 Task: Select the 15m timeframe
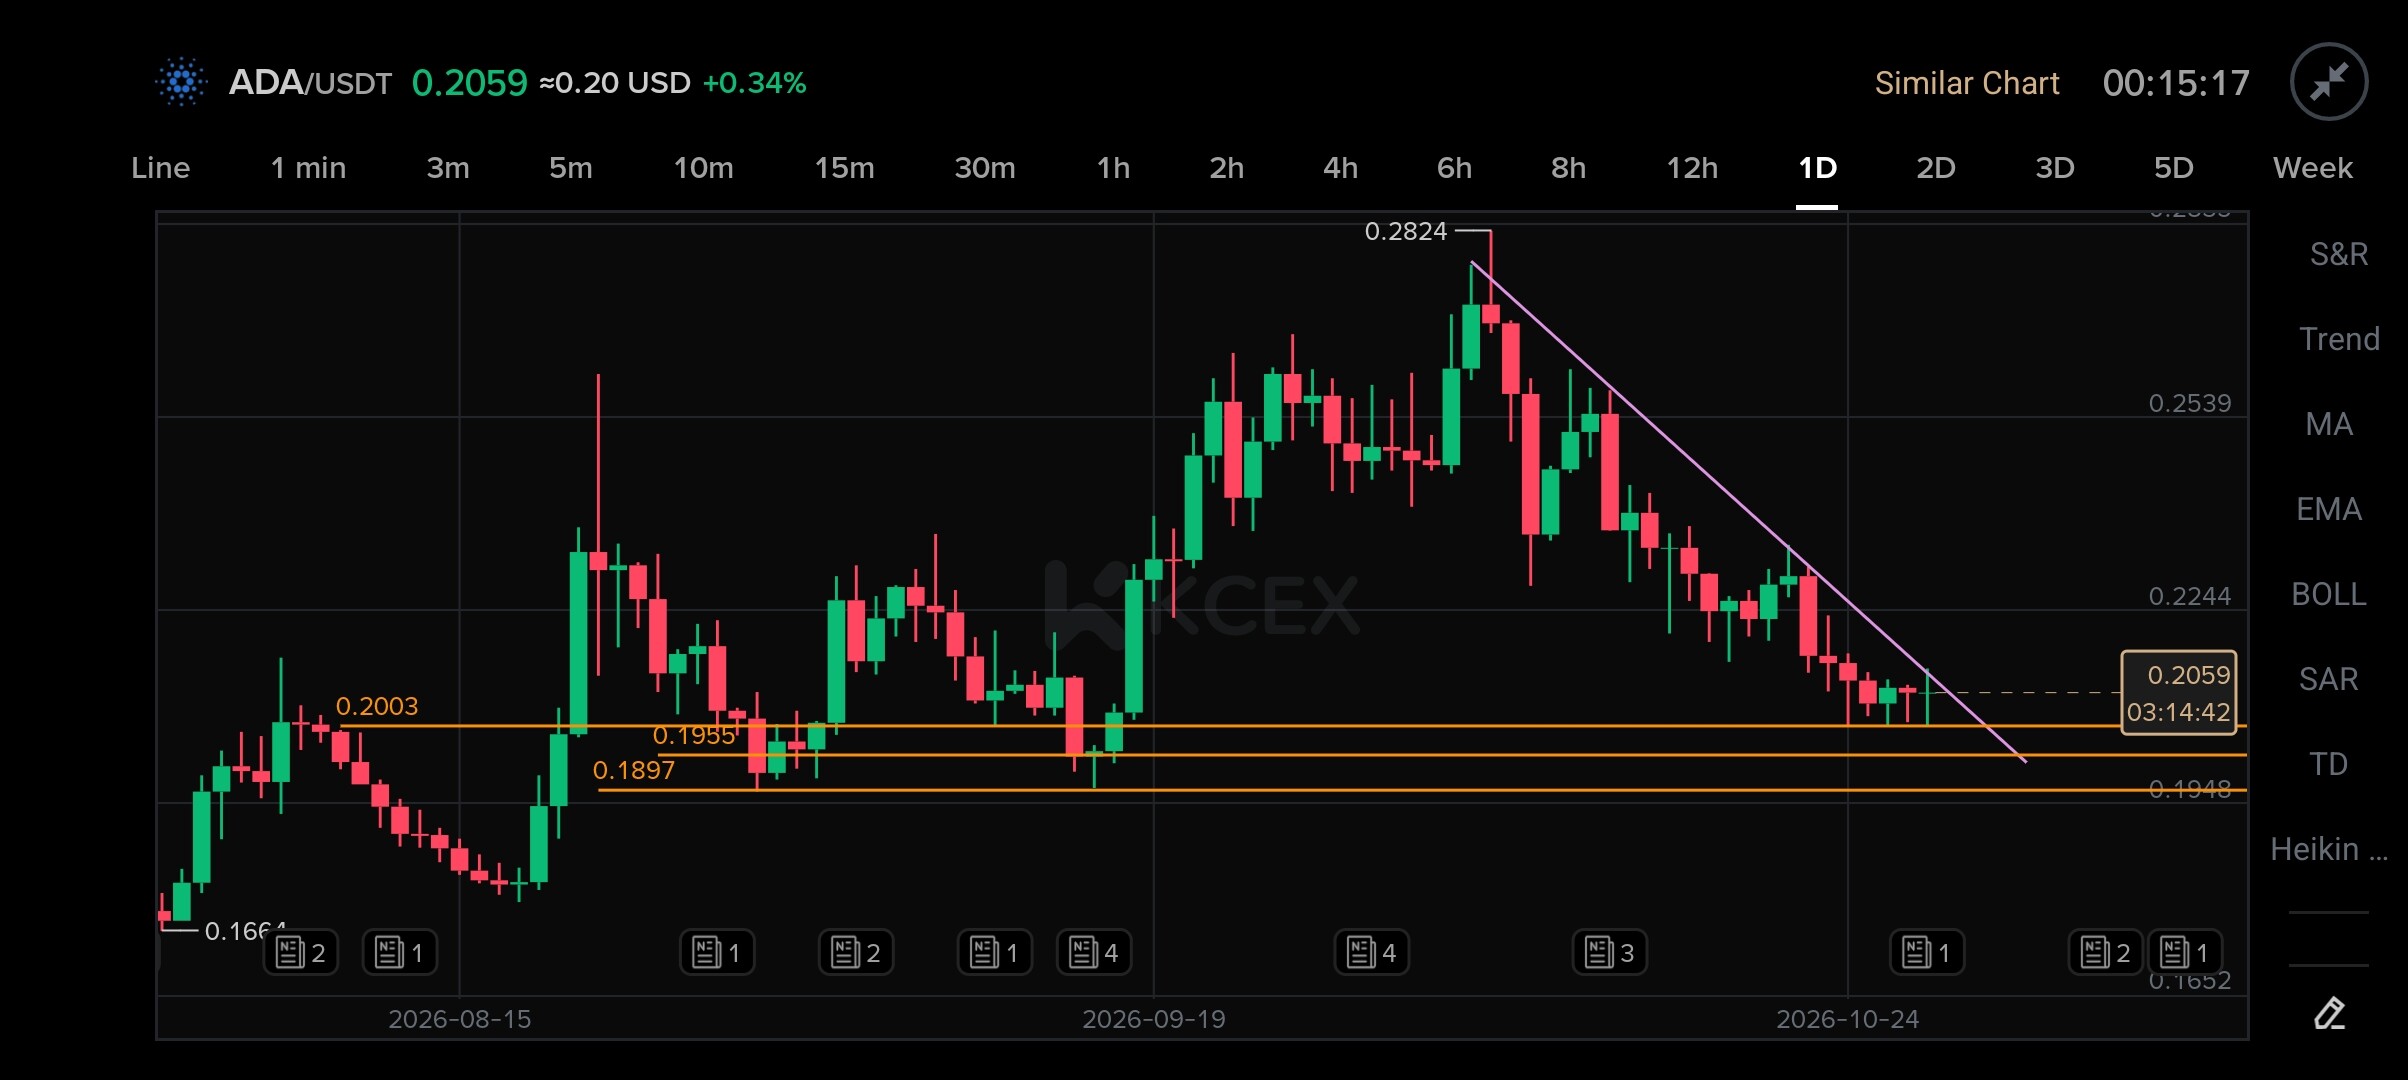[844, 168]
